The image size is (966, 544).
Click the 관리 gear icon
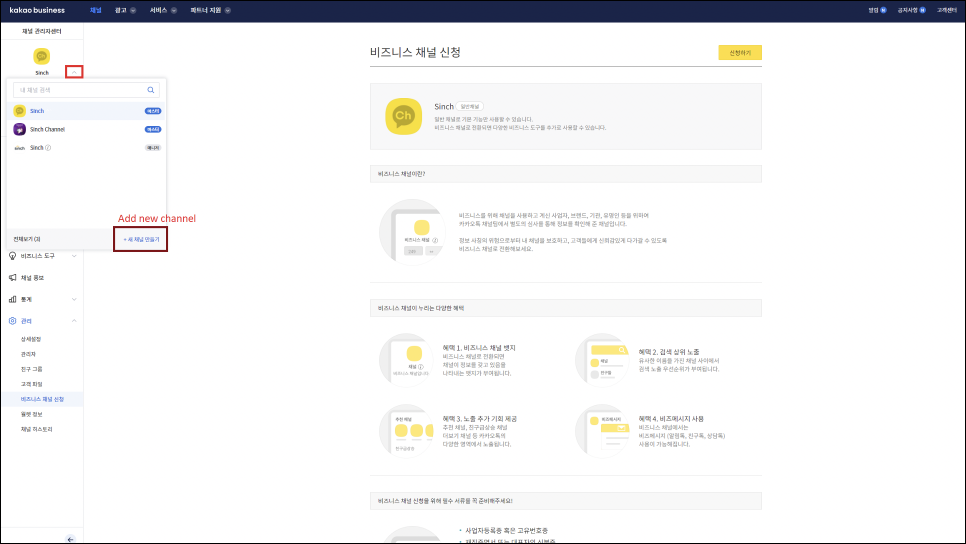(12, 321)
